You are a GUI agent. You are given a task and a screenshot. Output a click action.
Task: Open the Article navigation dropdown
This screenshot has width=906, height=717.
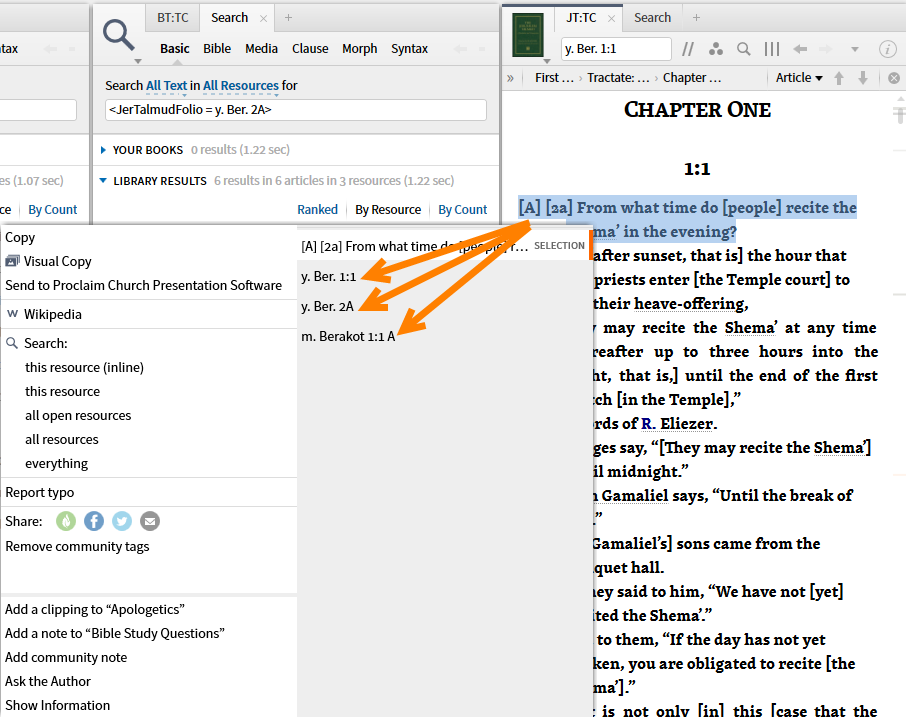coord(799,78)
